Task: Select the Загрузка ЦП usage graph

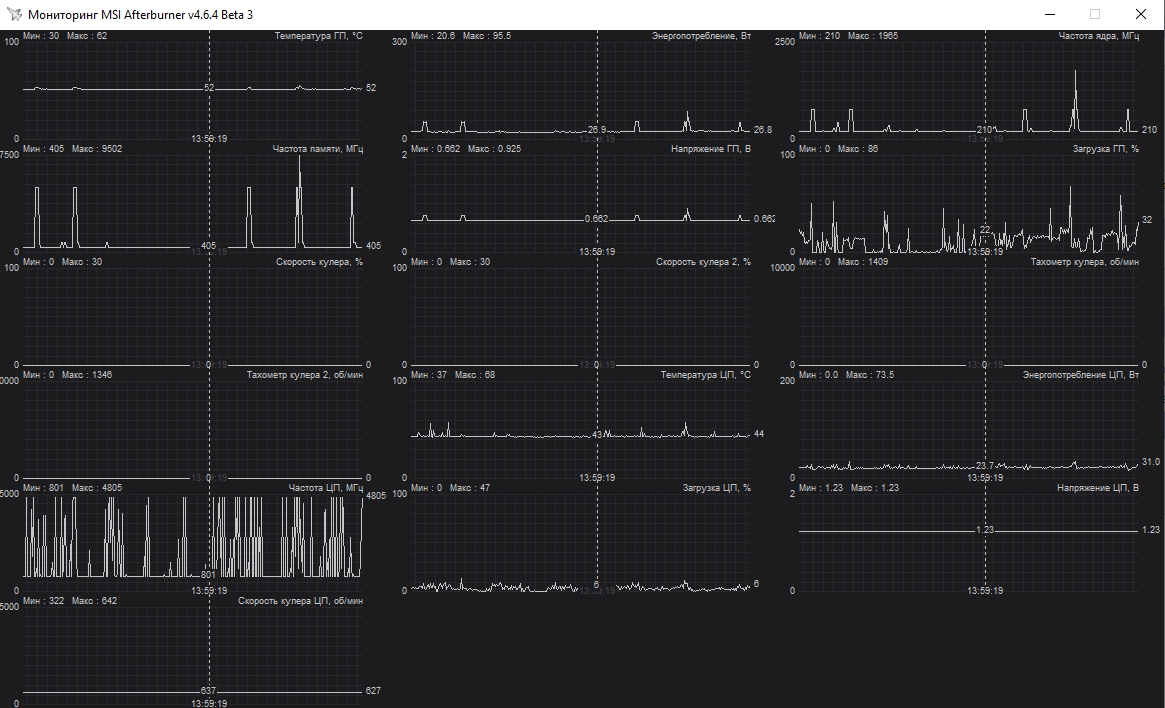Action: pyautogui.click(x=581, y=539)
